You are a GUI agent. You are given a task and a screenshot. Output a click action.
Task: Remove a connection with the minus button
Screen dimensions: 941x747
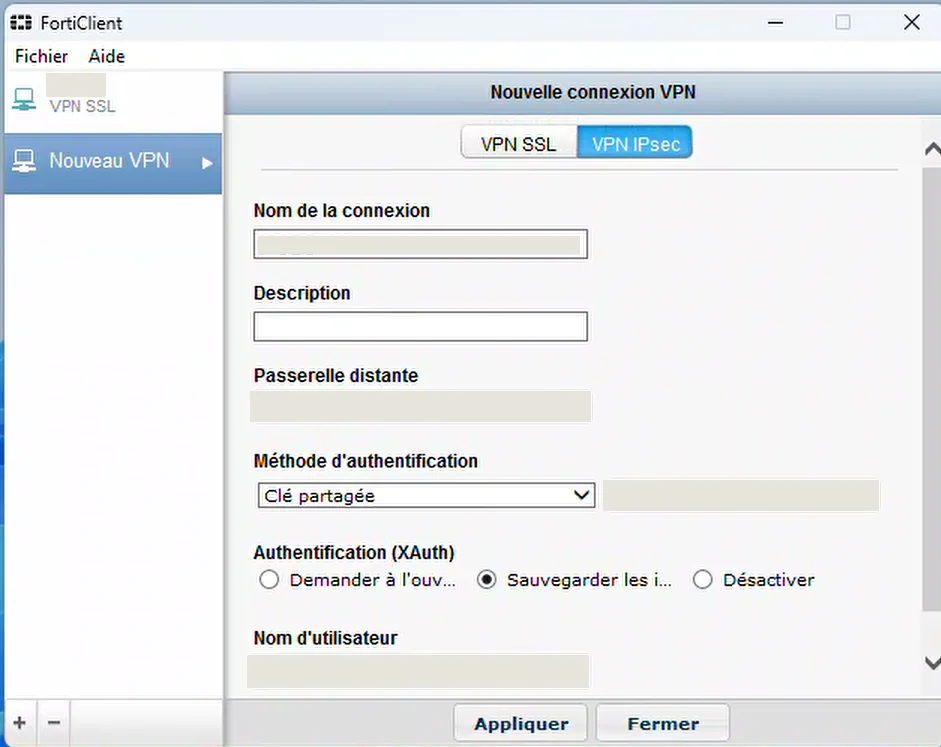54,722
